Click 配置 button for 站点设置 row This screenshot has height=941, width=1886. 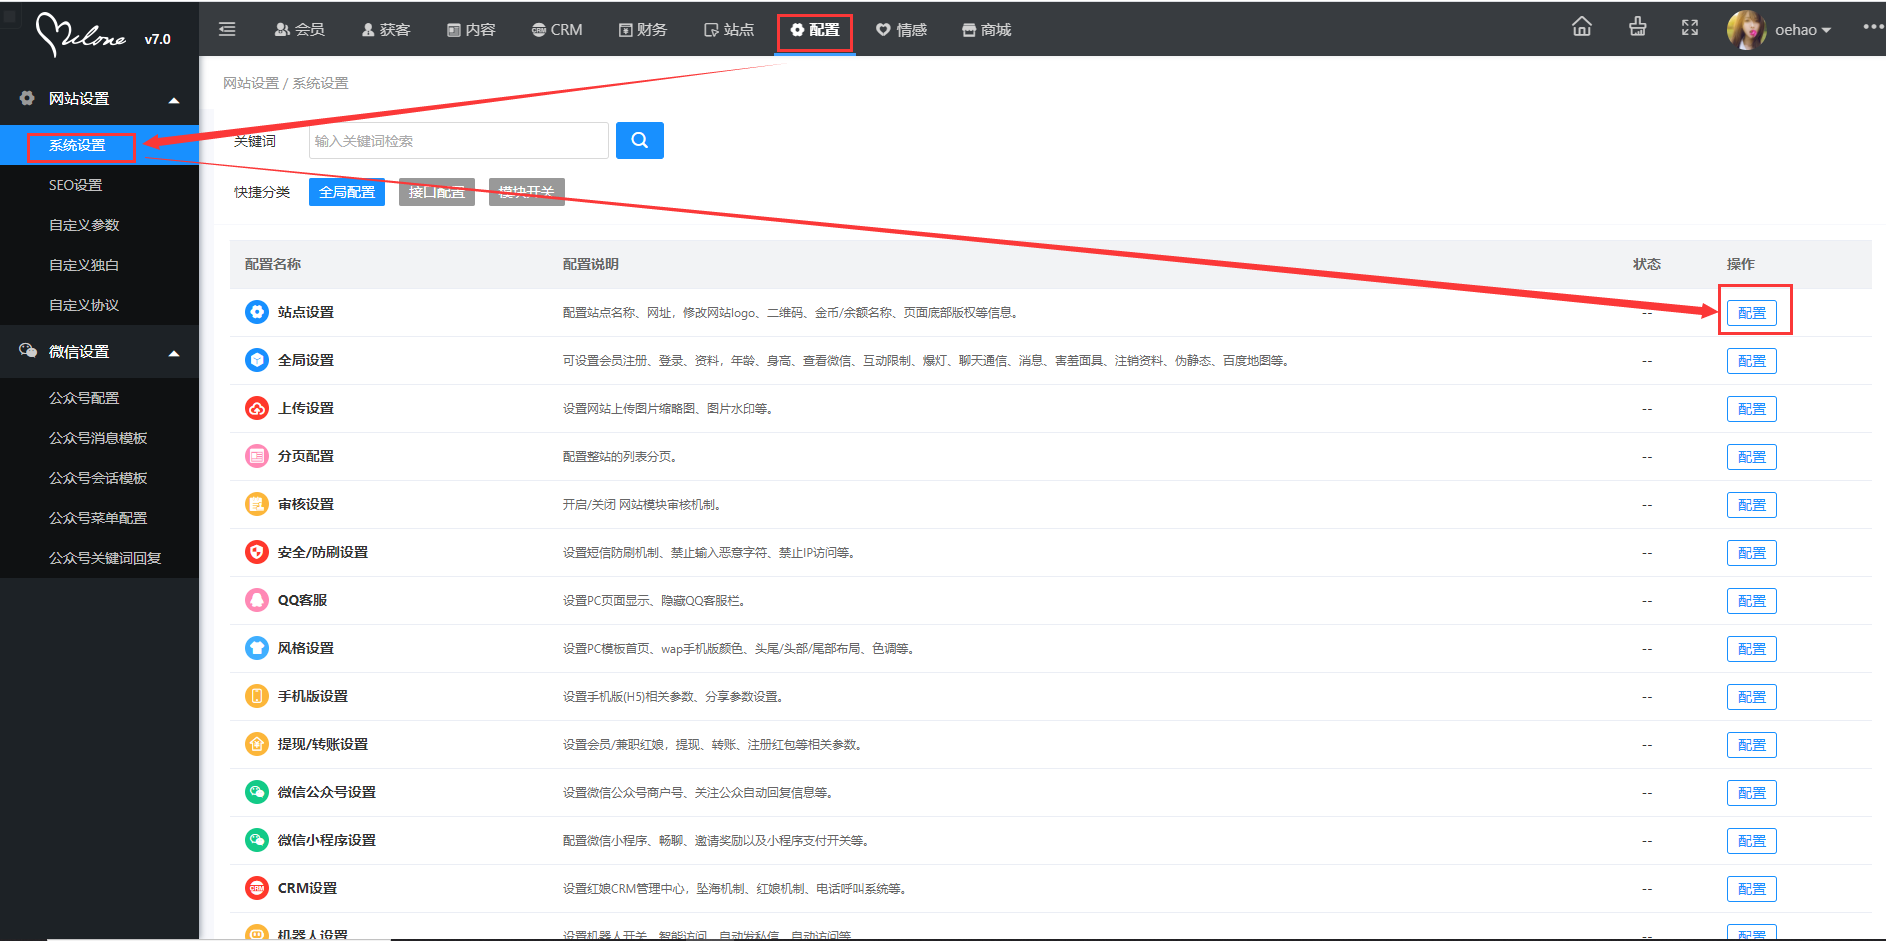(1752, 313)
